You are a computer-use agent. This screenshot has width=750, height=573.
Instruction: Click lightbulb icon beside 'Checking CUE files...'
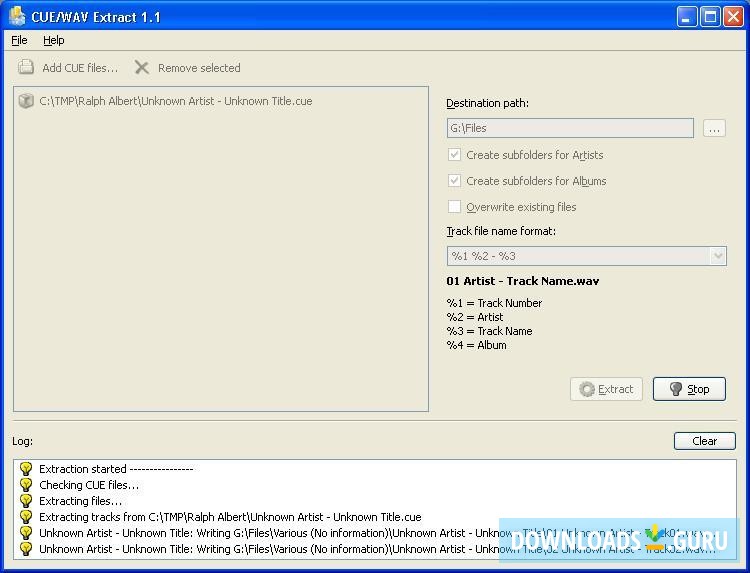tap(26, 485)
